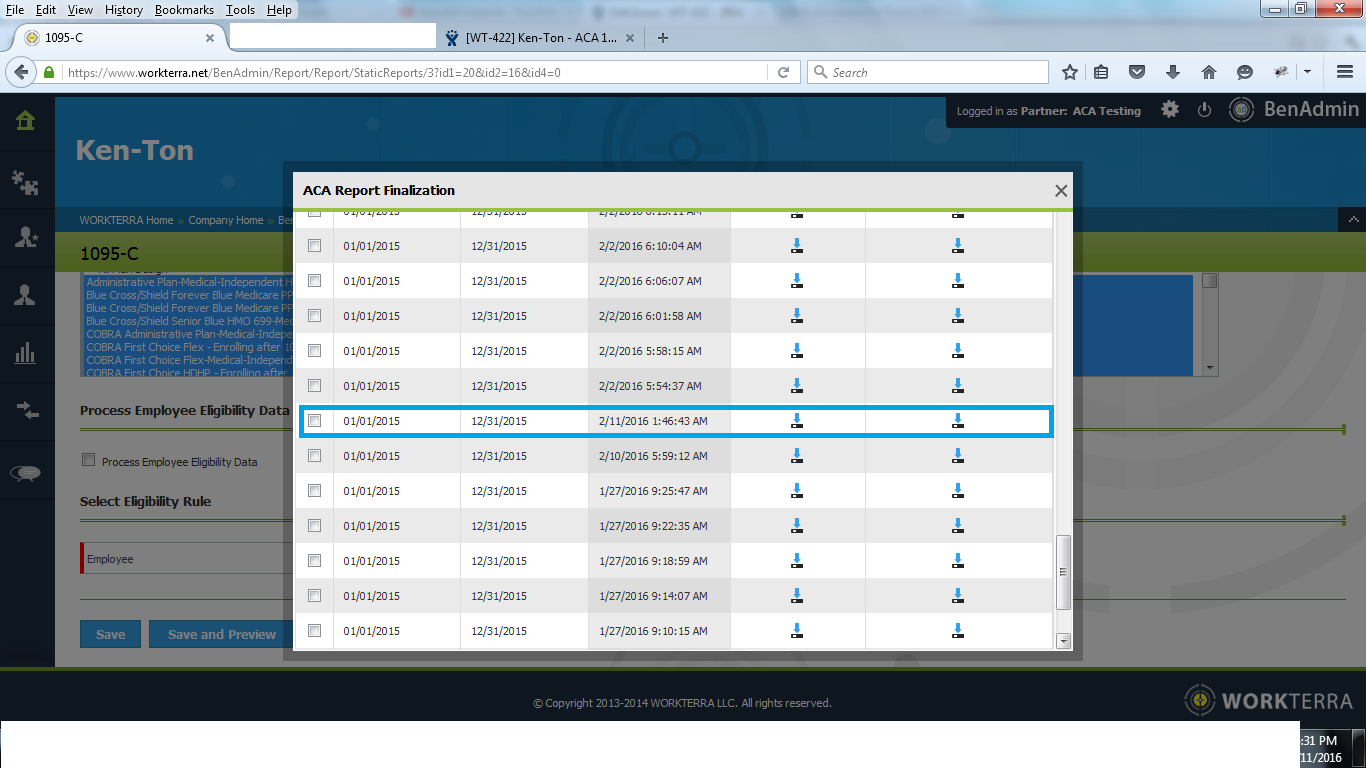Check the box for 2/11/2016 1:46:43 AM row
Viewport: 1366px width, 768px height.
tap(315, 421)
